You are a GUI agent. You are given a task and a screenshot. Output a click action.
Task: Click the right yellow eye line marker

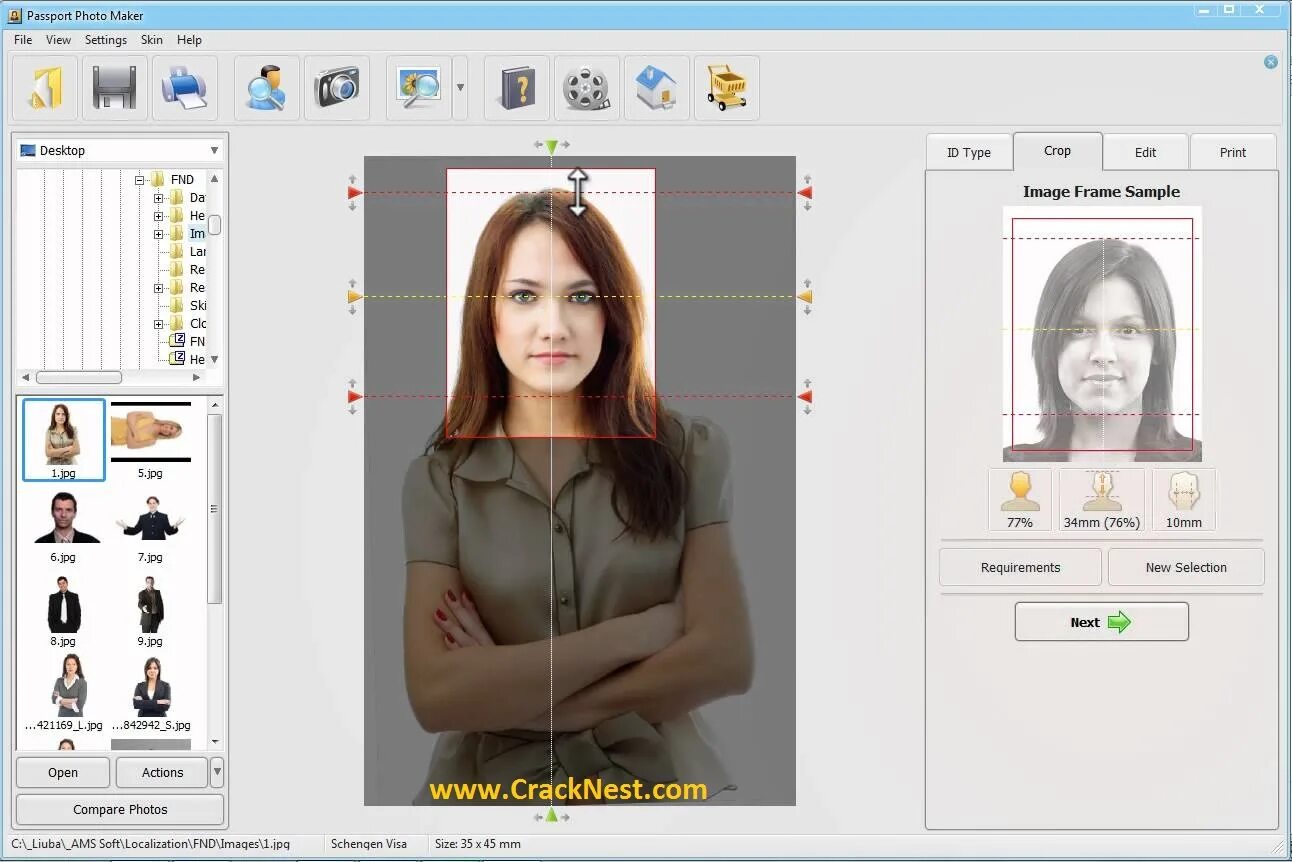(x=805, y=297)
